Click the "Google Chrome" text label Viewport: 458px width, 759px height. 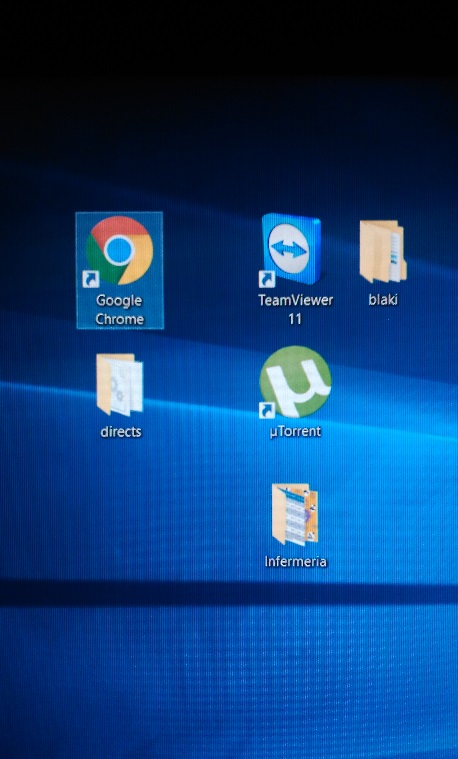click(120, 310)
